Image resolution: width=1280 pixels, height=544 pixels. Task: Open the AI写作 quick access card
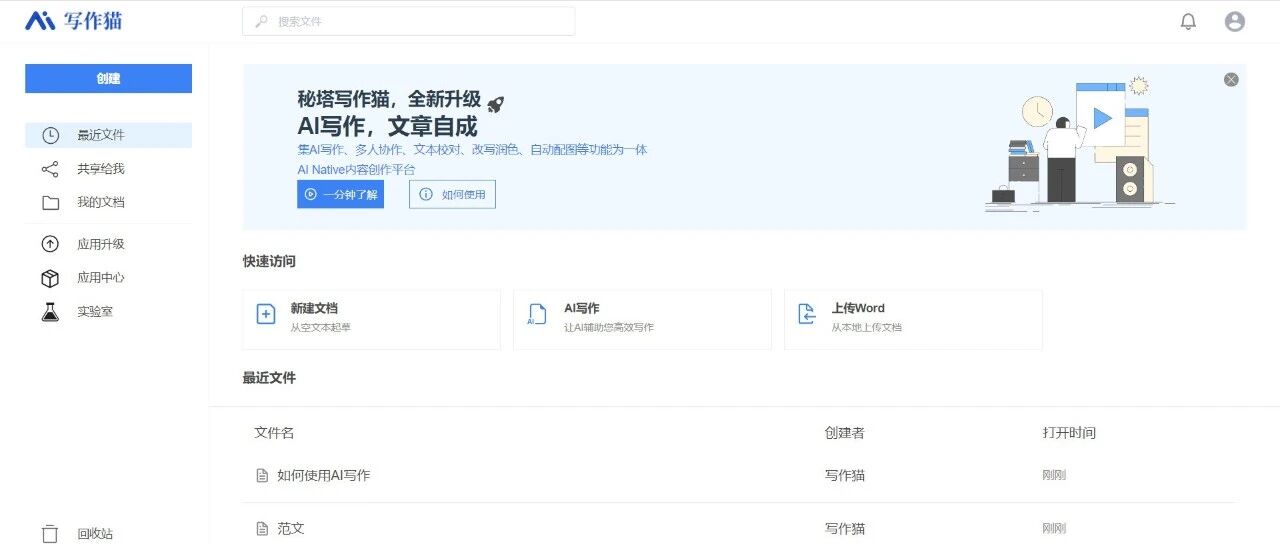pyautogui.click(x=642, y=320)
